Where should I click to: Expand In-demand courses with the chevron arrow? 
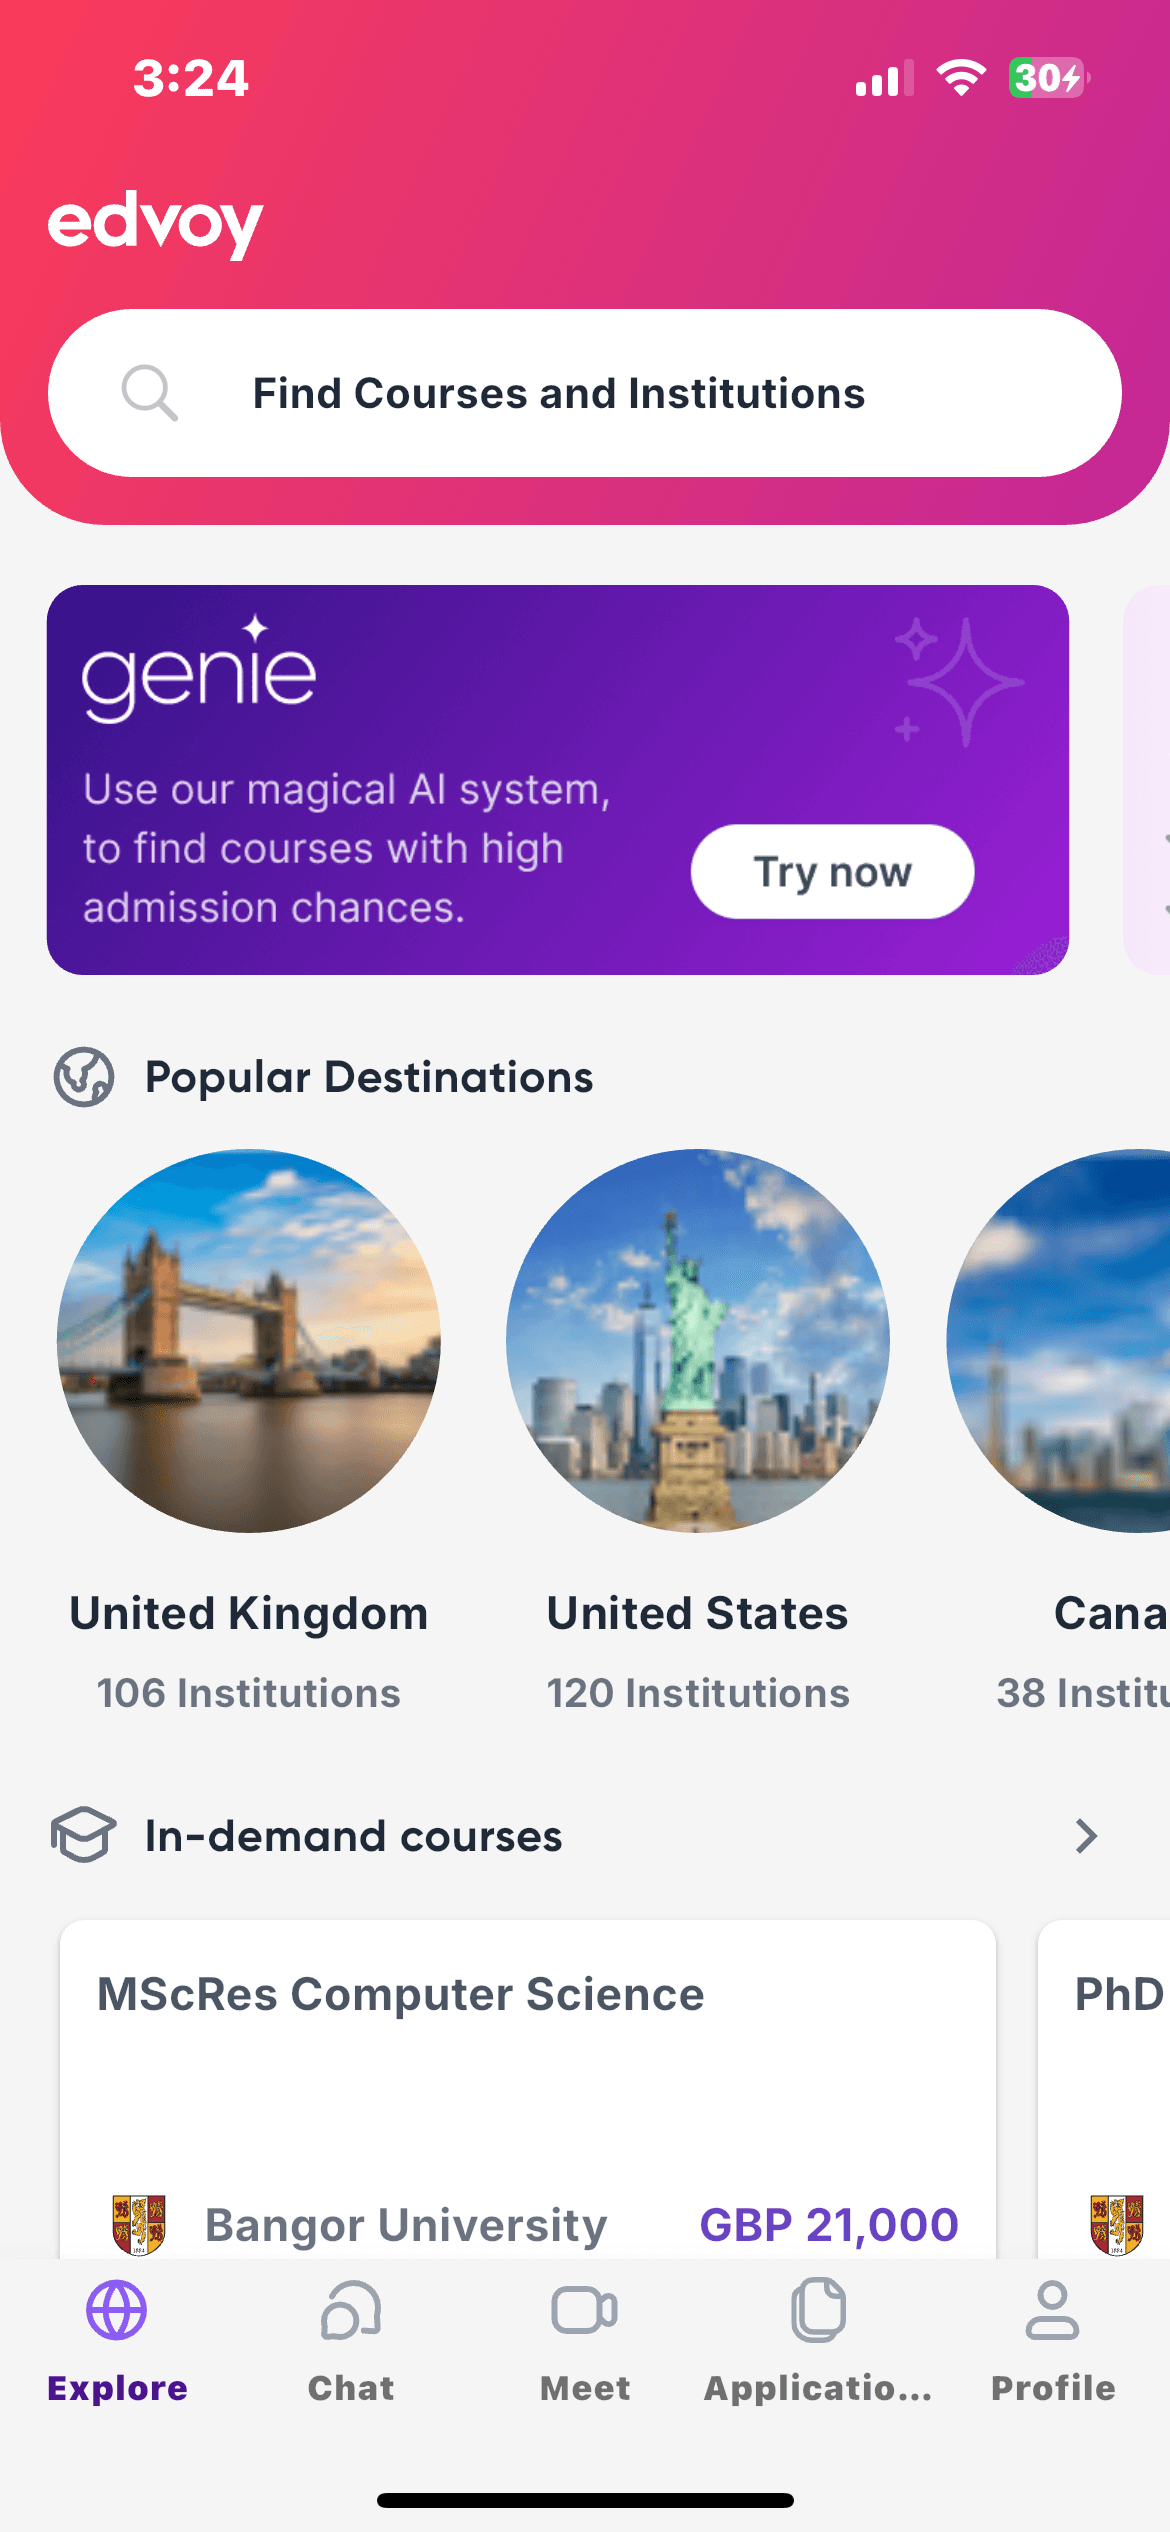[1086, 1836]
